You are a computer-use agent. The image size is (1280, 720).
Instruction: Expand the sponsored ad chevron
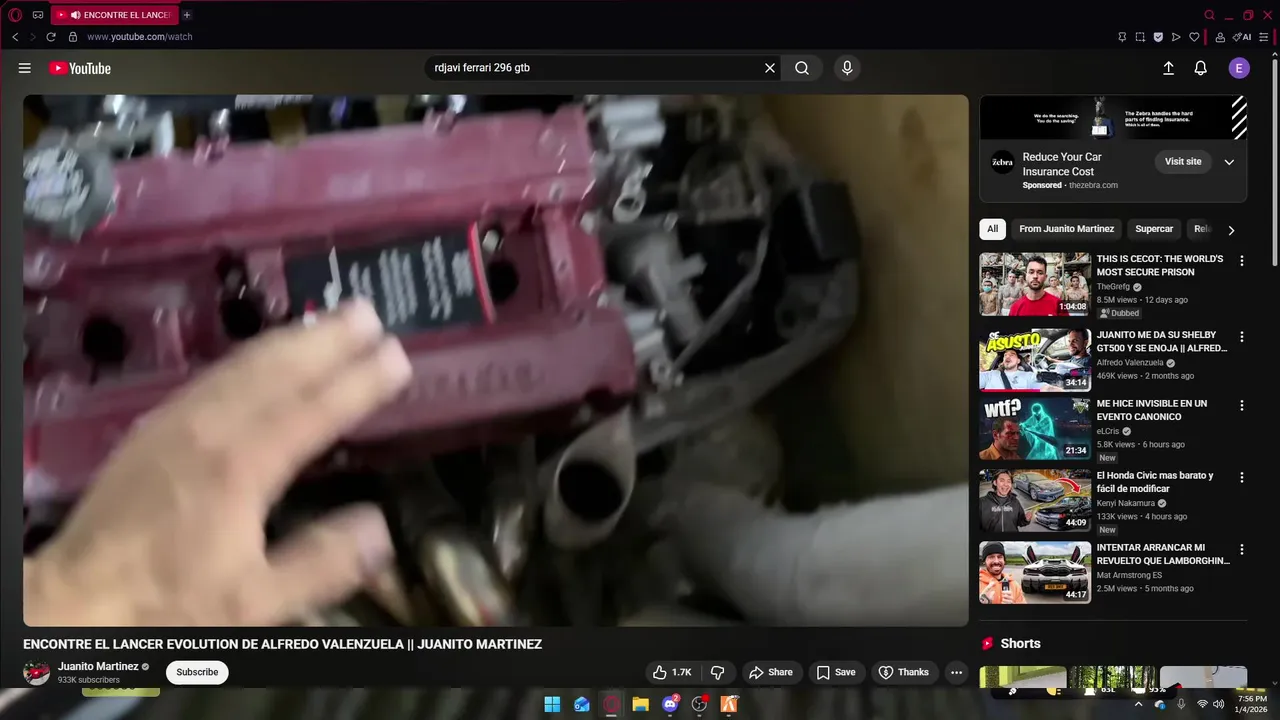coord(1229,162)
